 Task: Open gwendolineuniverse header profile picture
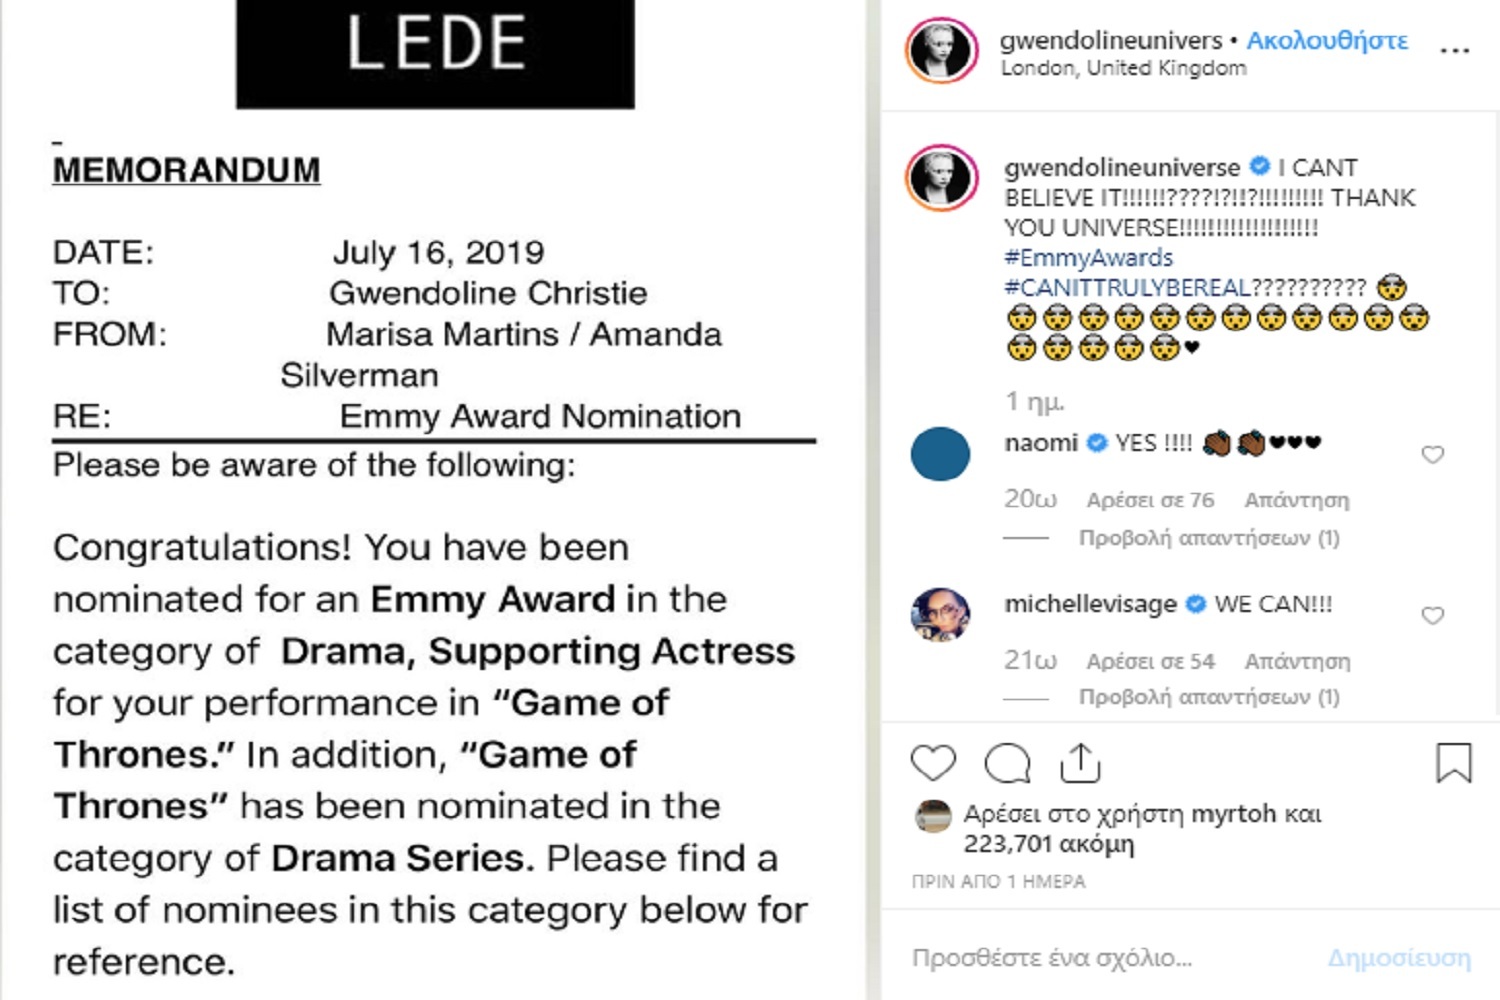[941, 50]
